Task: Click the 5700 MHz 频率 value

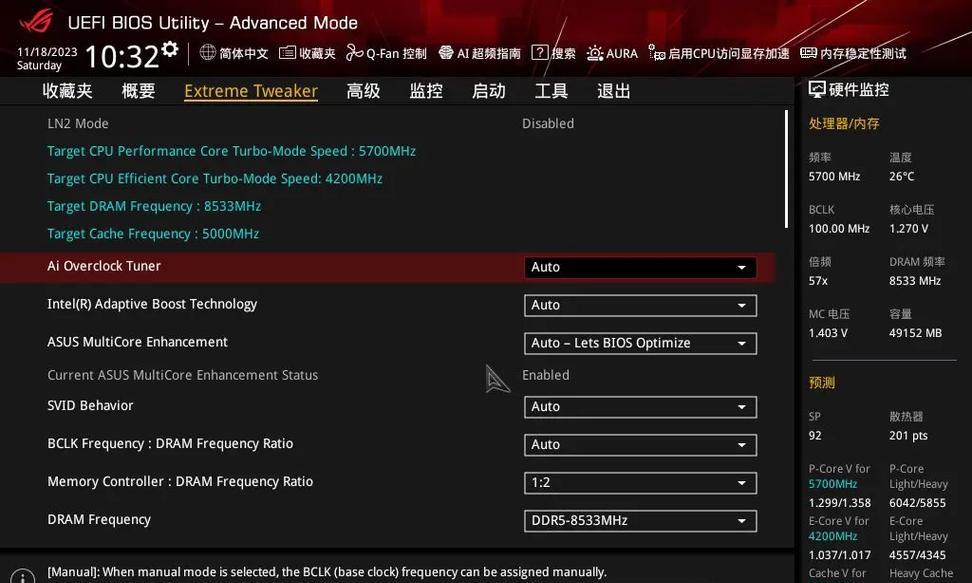Action: 834,176
